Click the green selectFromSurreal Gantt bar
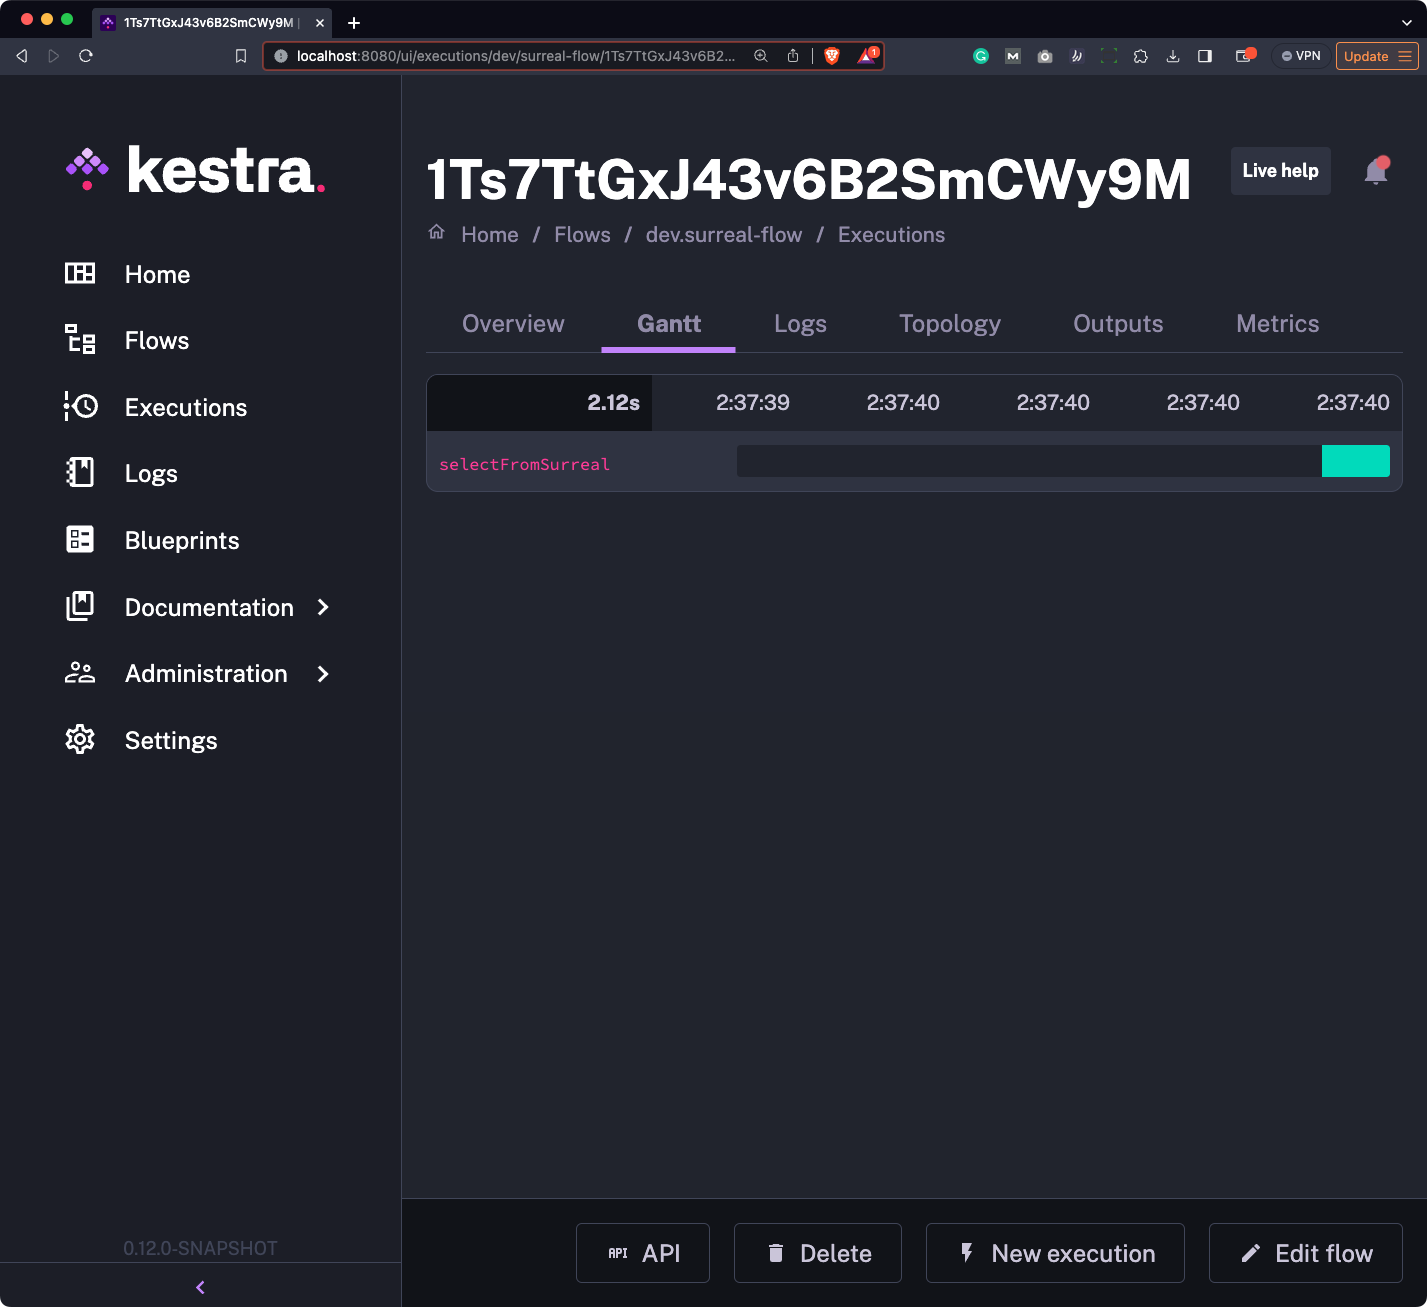 click(1355, 461)
